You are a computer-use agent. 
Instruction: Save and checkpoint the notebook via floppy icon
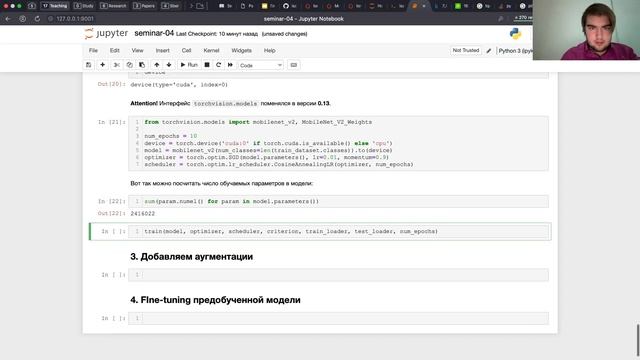tap(89, 65)
